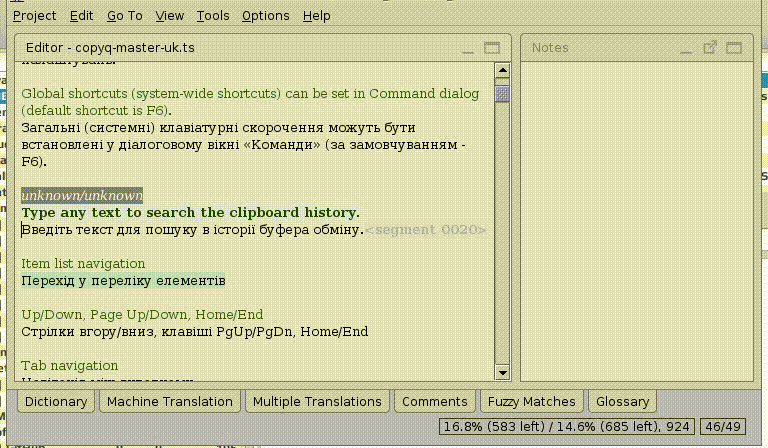This screenshot has width=768, height=448.
Task: Open the Tools menu
Action: (212, 16)
